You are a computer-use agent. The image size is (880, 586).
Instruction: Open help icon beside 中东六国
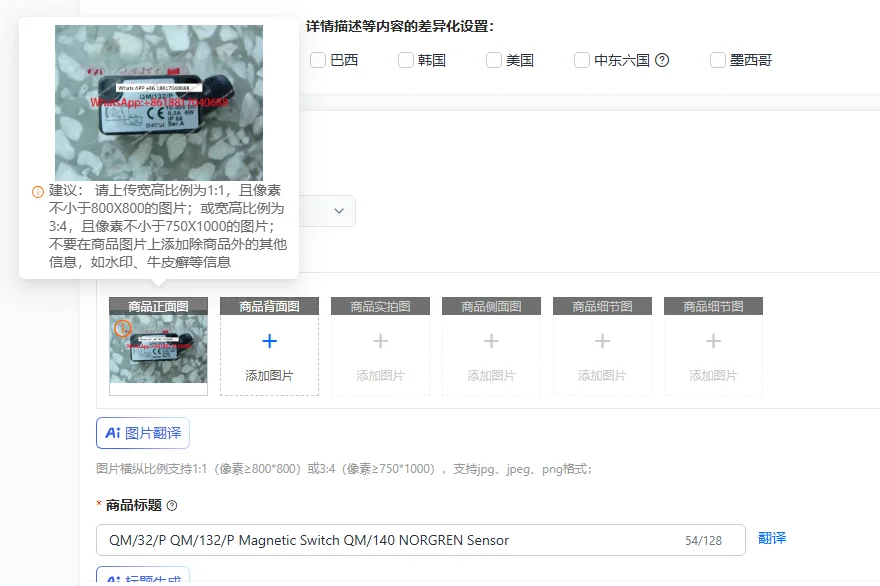pyautogui.click(x=662, y=60)
